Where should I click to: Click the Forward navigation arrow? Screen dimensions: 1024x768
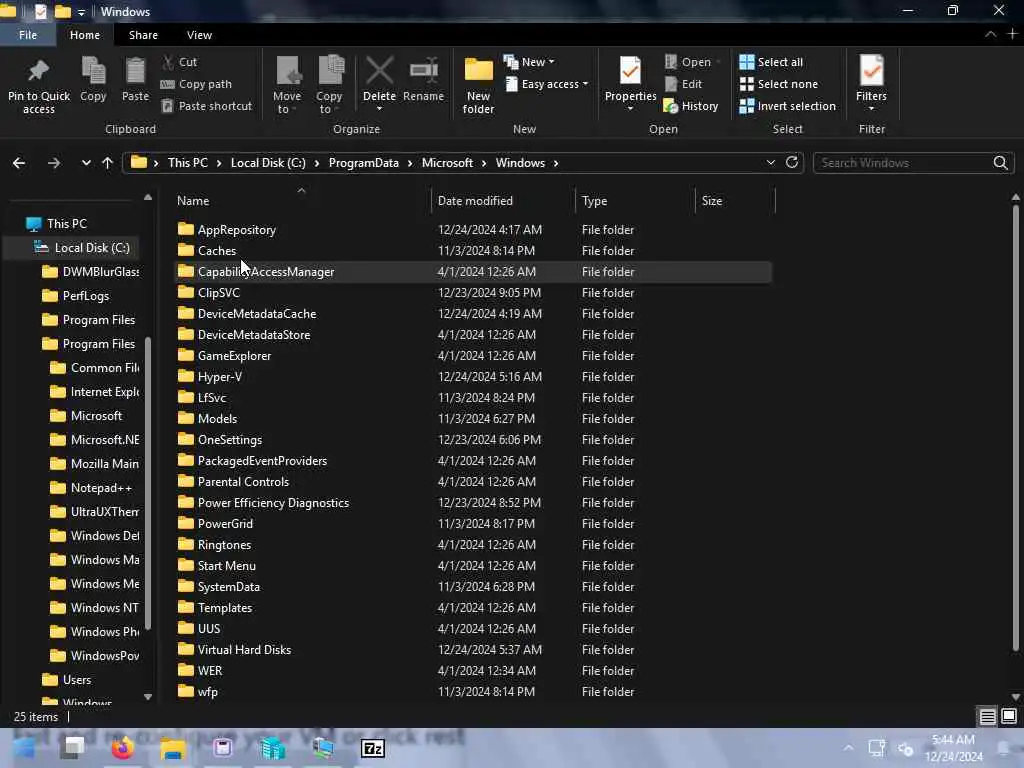tap(54, 163)
